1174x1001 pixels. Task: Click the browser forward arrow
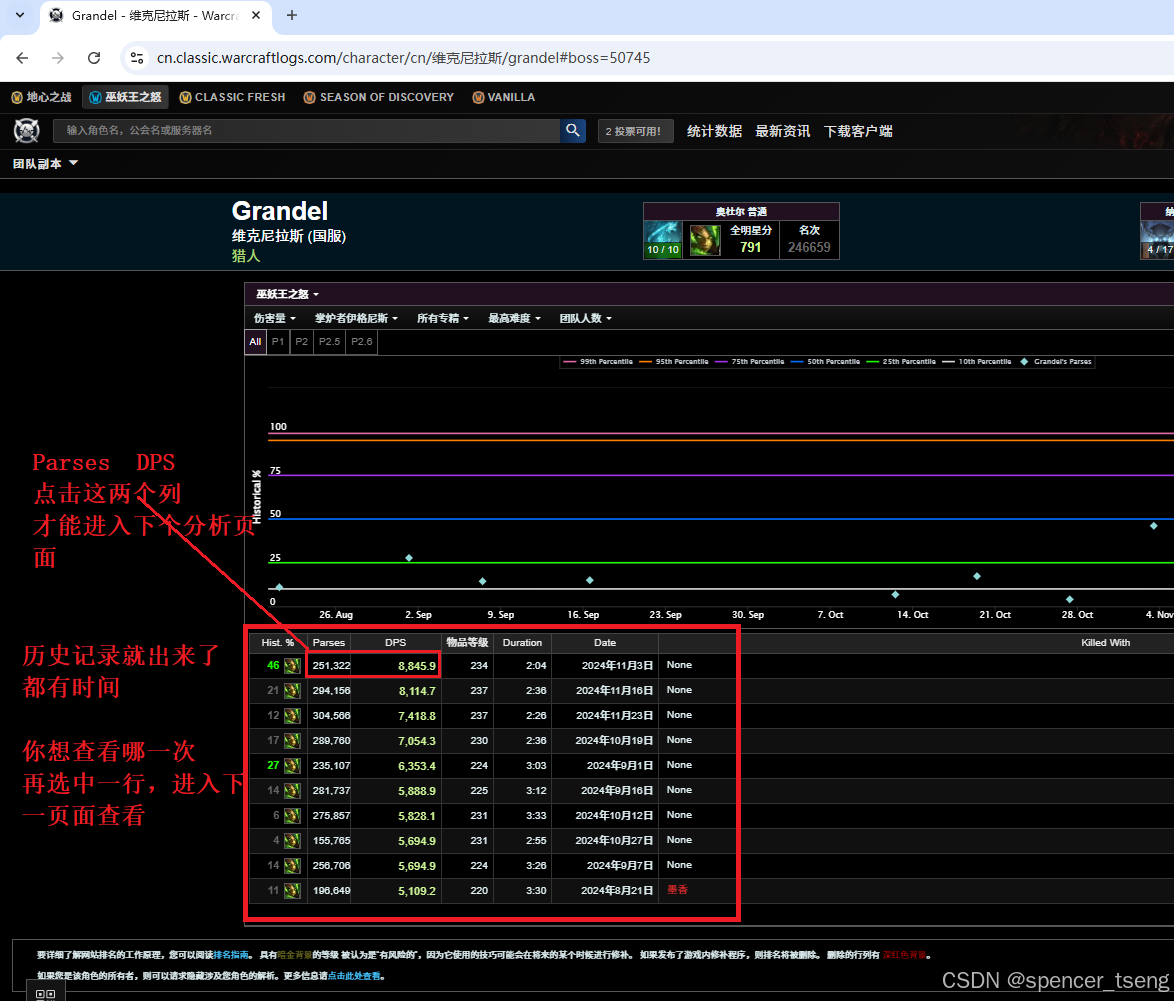click(x=58, y=58)
